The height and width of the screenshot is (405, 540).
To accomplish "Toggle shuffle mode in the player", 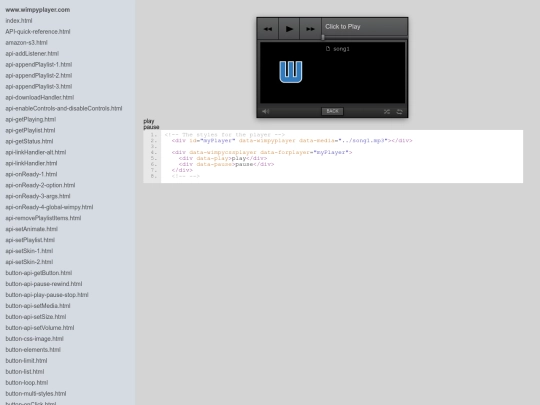I will point(387,112).
